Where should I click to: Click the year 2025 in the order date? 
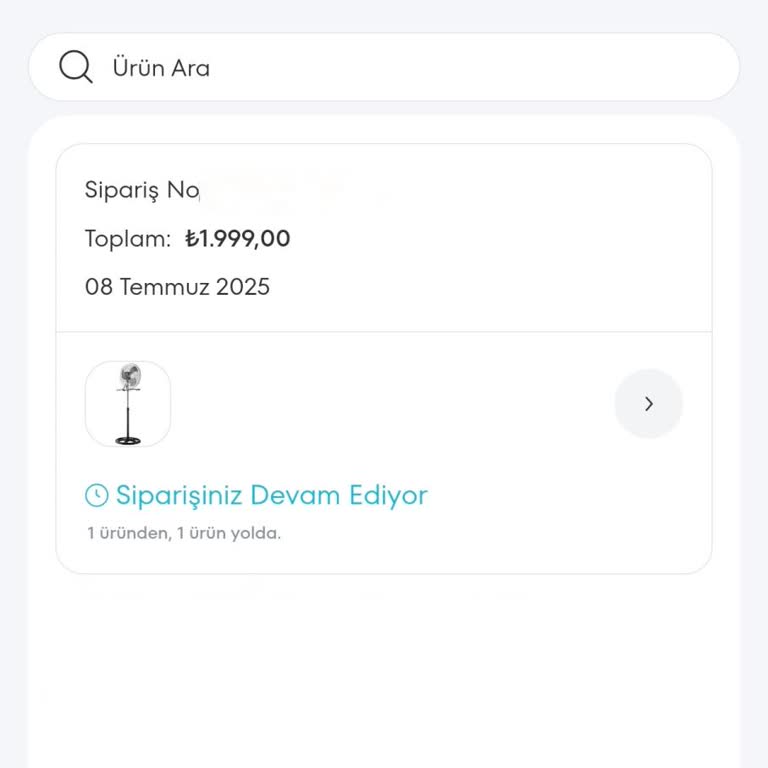(x=243, y=287)
